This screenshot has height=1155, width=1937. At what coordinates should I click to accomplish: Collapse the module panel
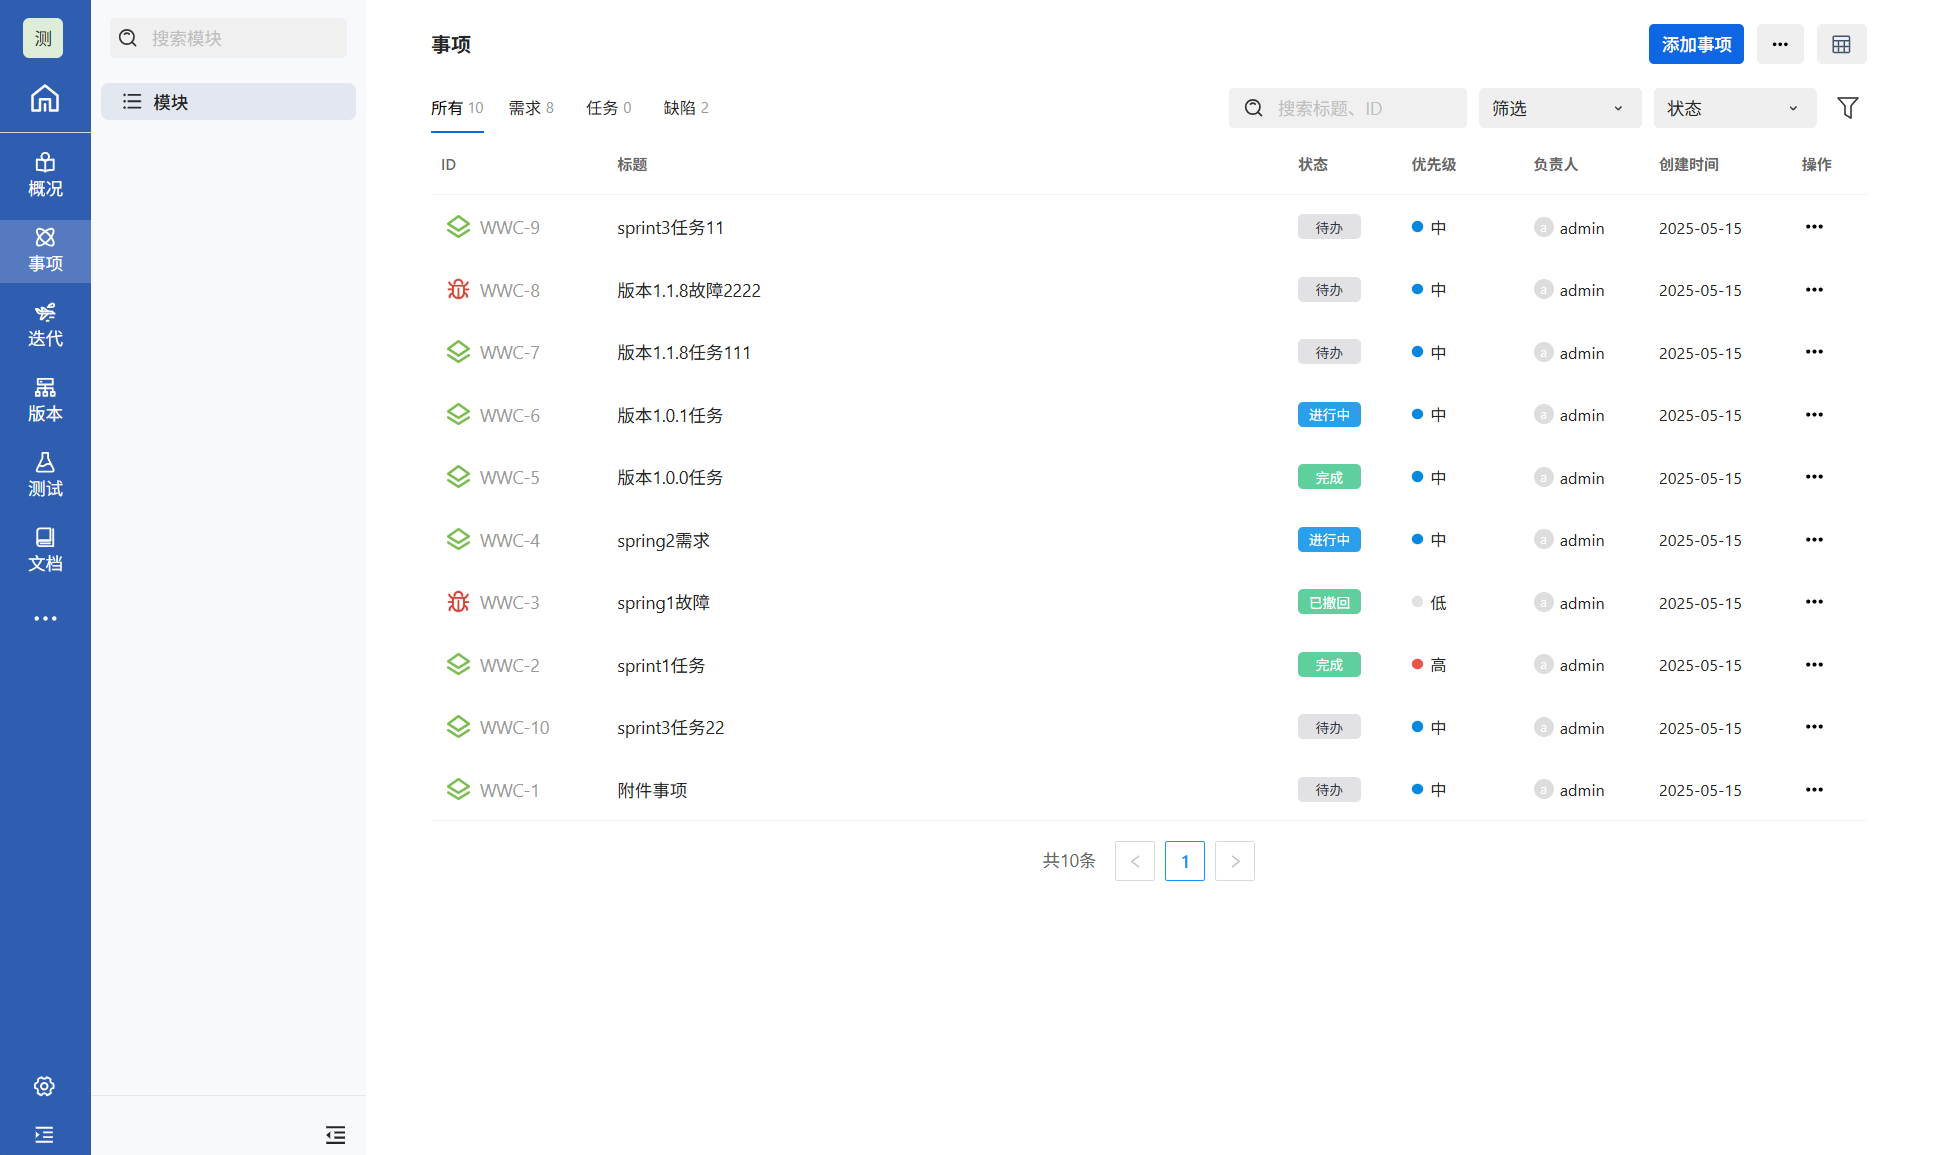(335, 1134)
